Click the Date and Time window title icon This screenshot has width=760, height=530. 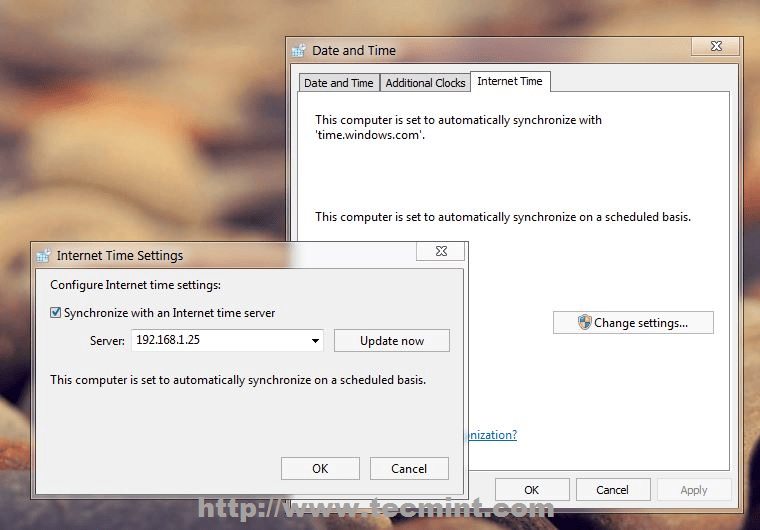[x=298, y=50]
